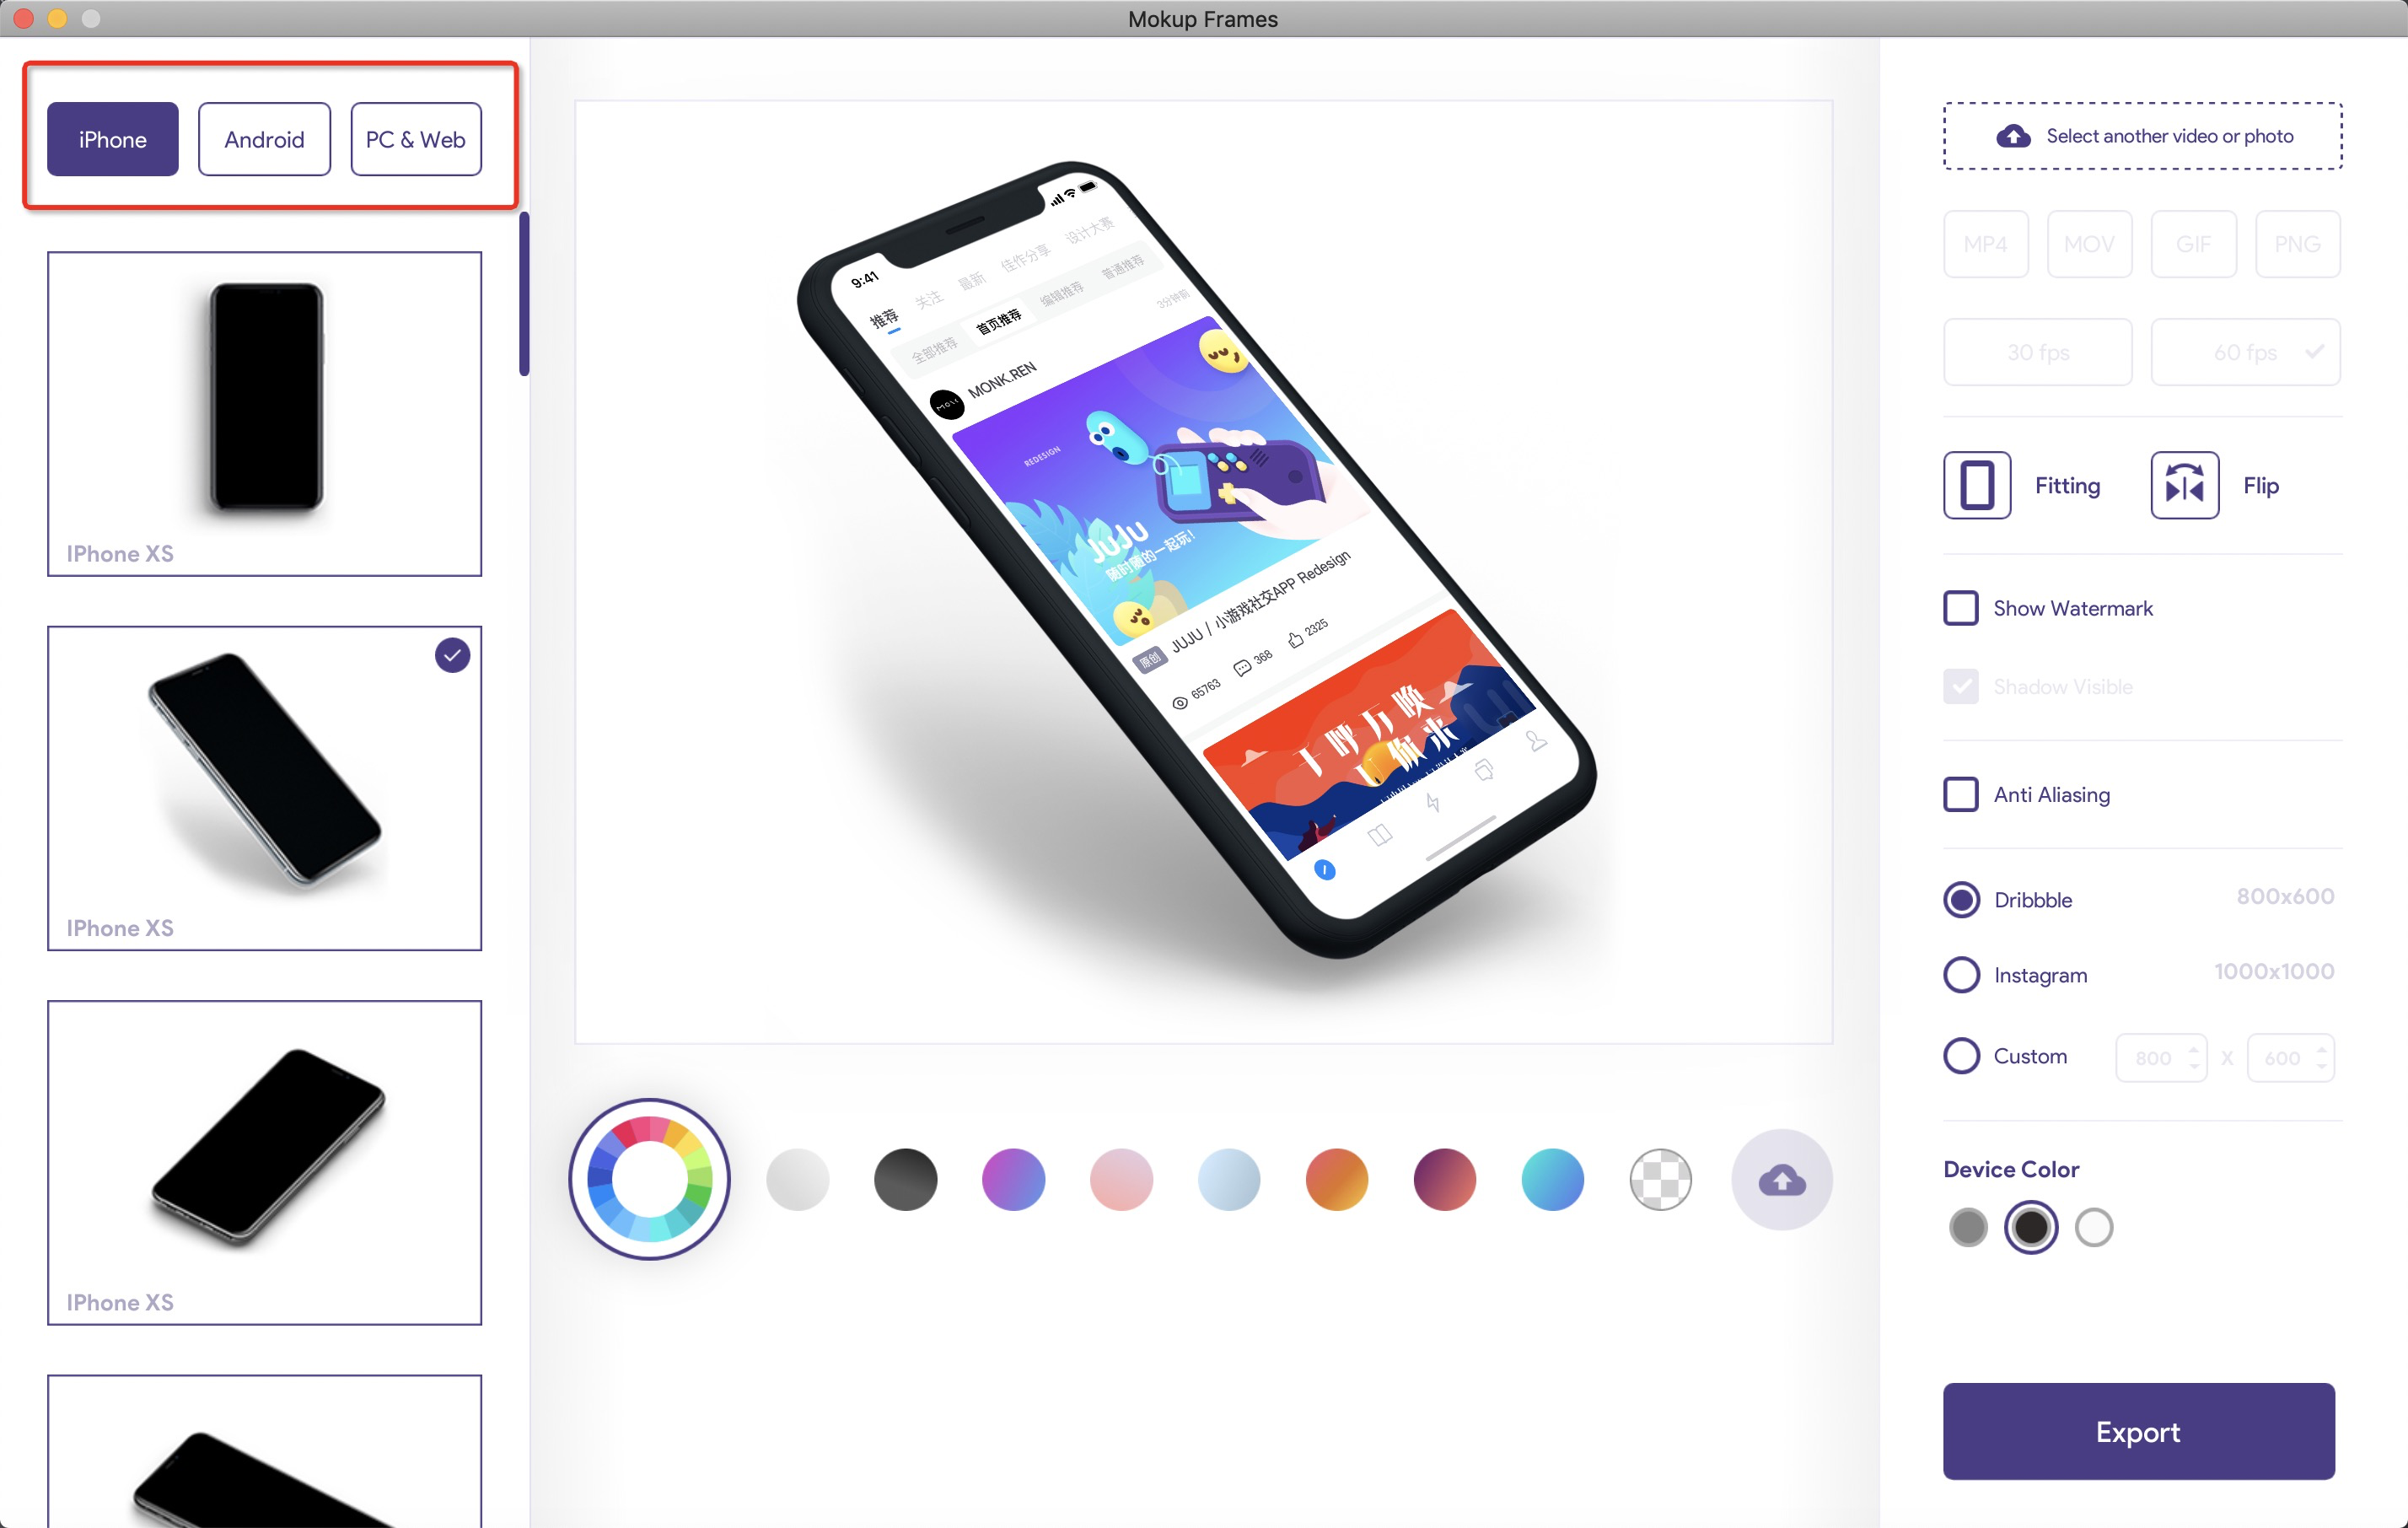Select the cyan blue background swatch

(1553, 1179)
